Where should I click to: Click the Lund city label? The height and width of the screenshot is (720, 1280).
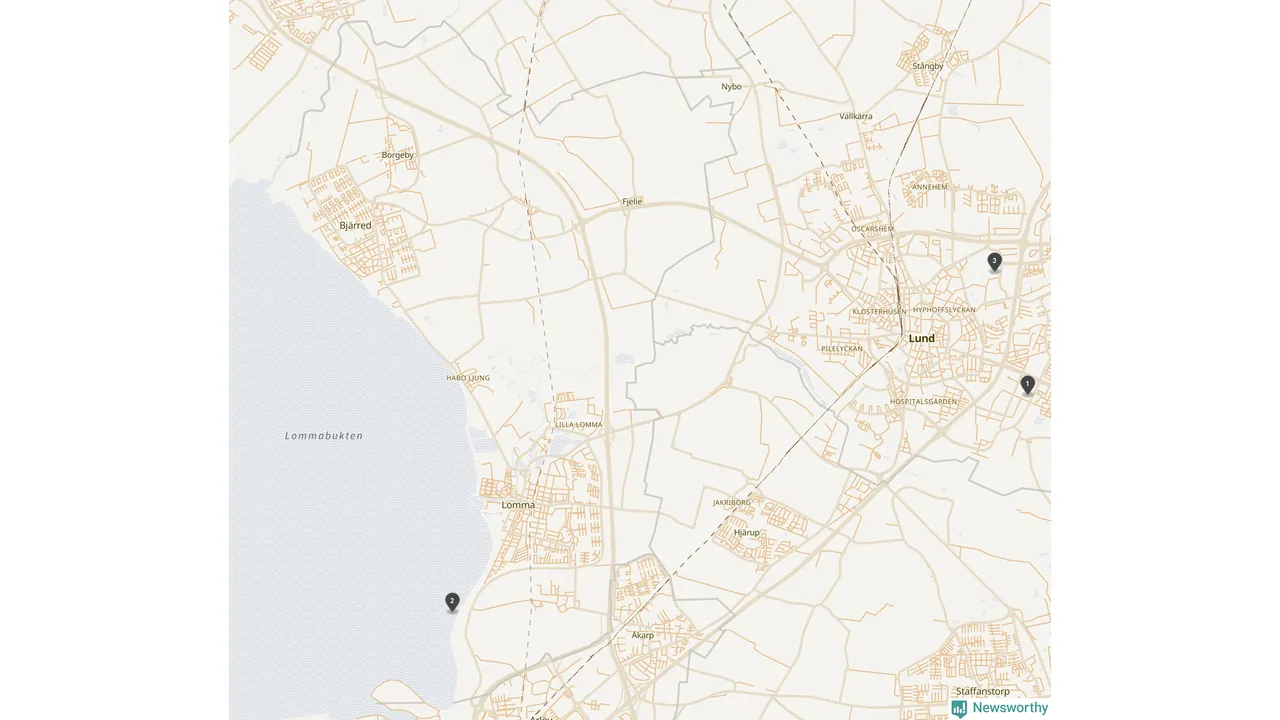[x=922, y=338]
